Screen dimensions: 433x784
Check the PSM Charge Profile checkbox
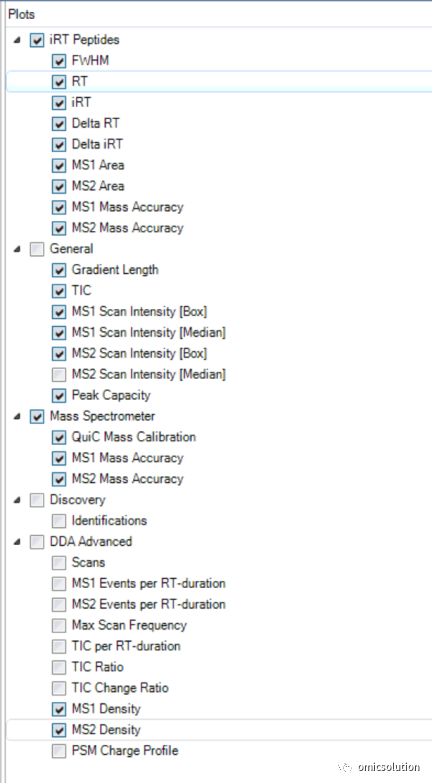[59, 751]
